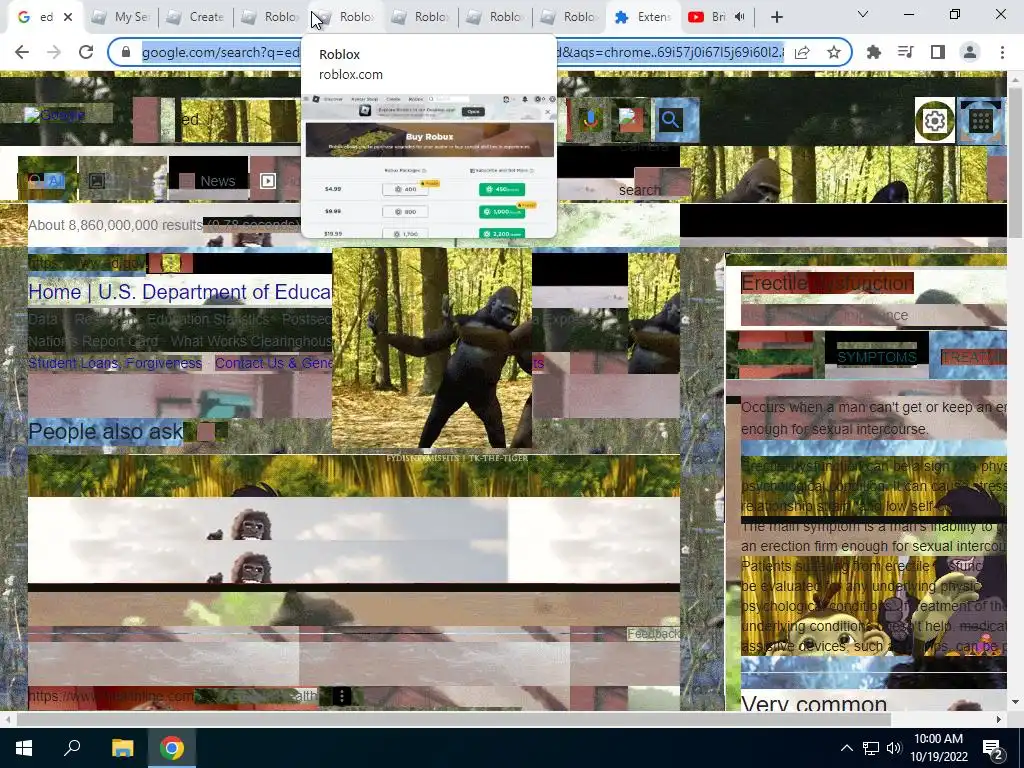The image size is (1024, 768).
Task: Close the active Google search tab
Action: tap(68, 17)
